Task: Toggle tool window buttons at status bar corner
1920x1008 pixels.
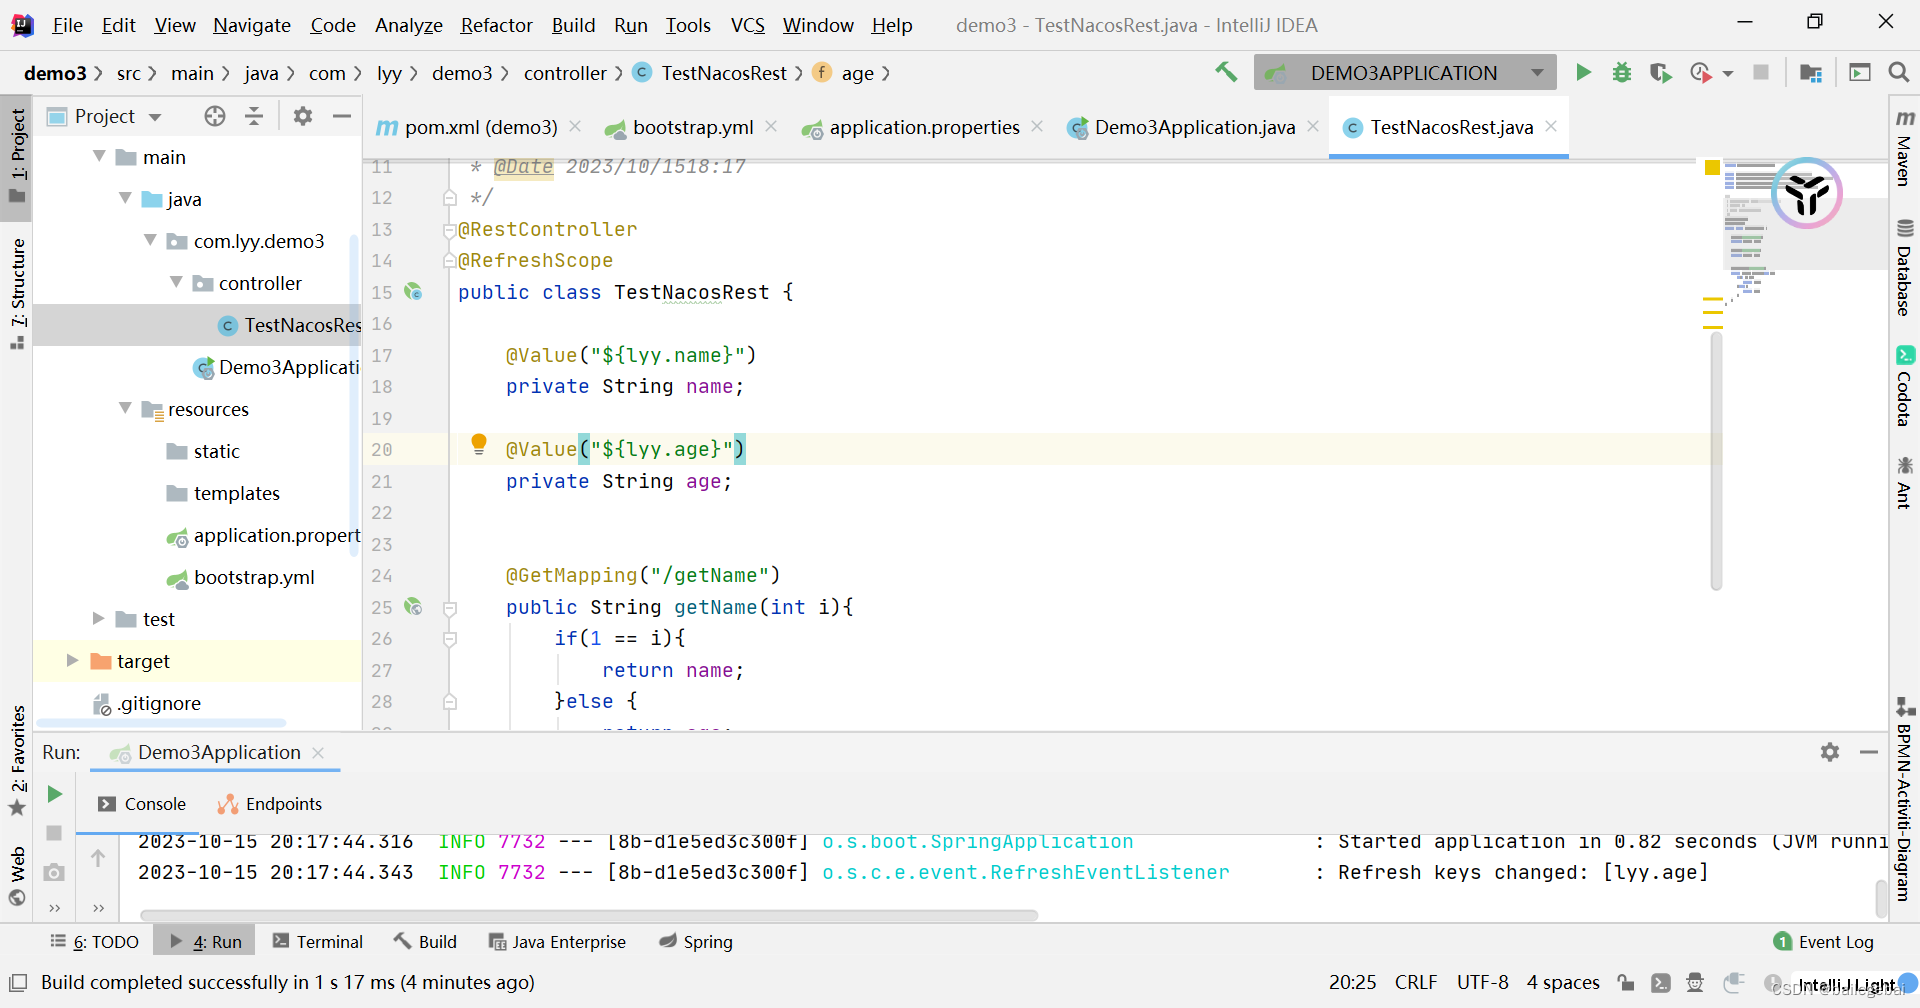Action: 18,983
